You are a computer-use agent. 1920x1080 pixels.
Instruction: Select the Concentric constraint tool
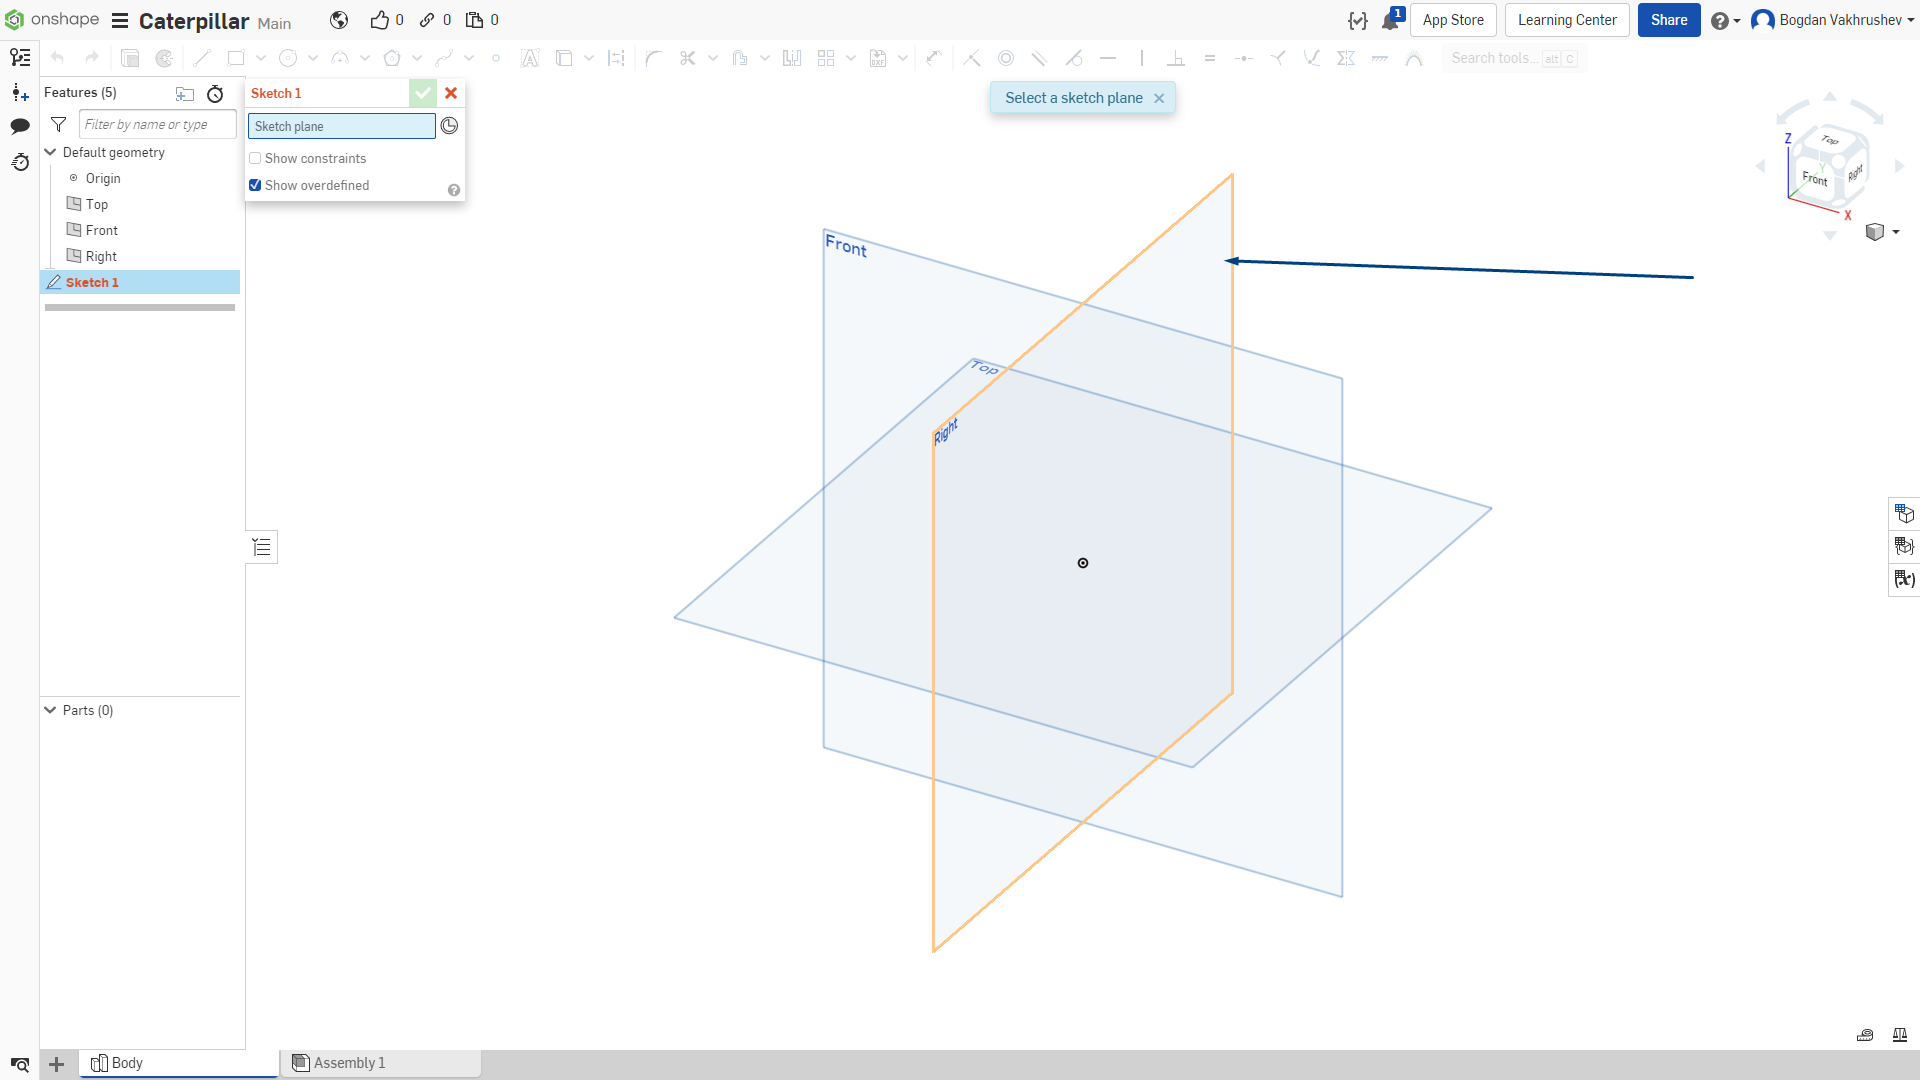click(1006, 58)
